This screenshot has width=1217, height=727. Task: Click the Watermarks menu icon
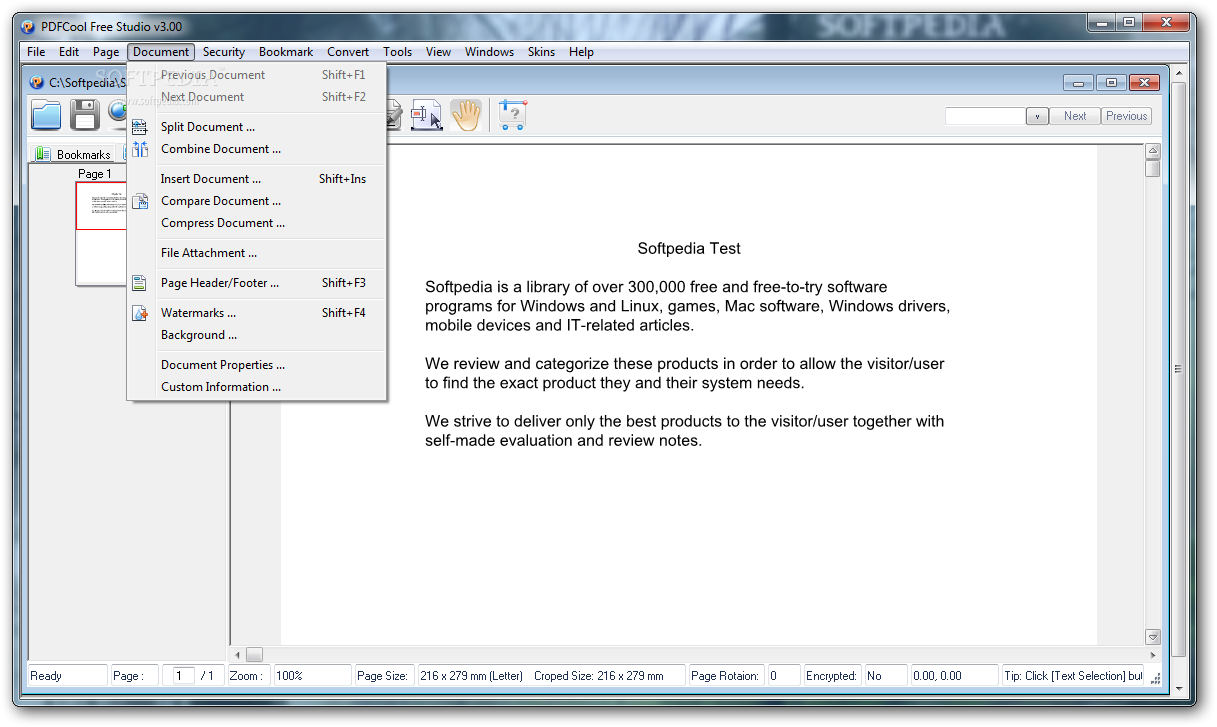click(x=140, y=313)
